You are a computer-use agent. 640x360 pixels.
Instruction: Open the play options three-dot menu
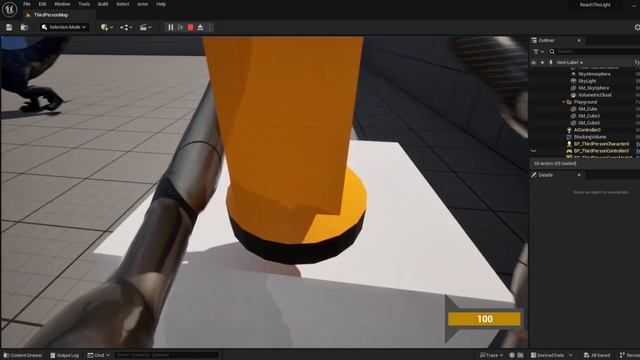[210, 27]
